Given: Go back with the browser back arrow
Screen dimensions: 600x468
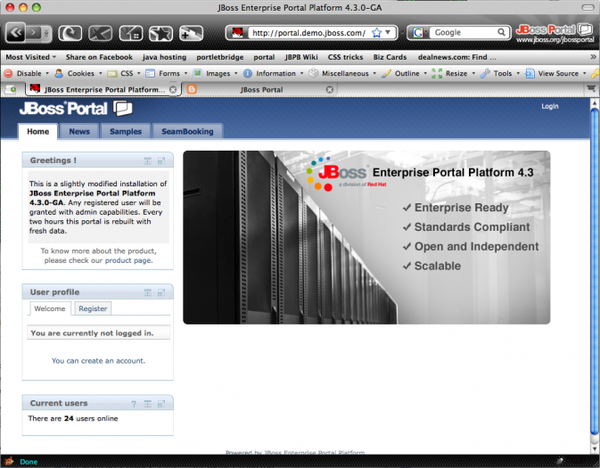Looking at the screenshot, I should [x=16, y=33].
